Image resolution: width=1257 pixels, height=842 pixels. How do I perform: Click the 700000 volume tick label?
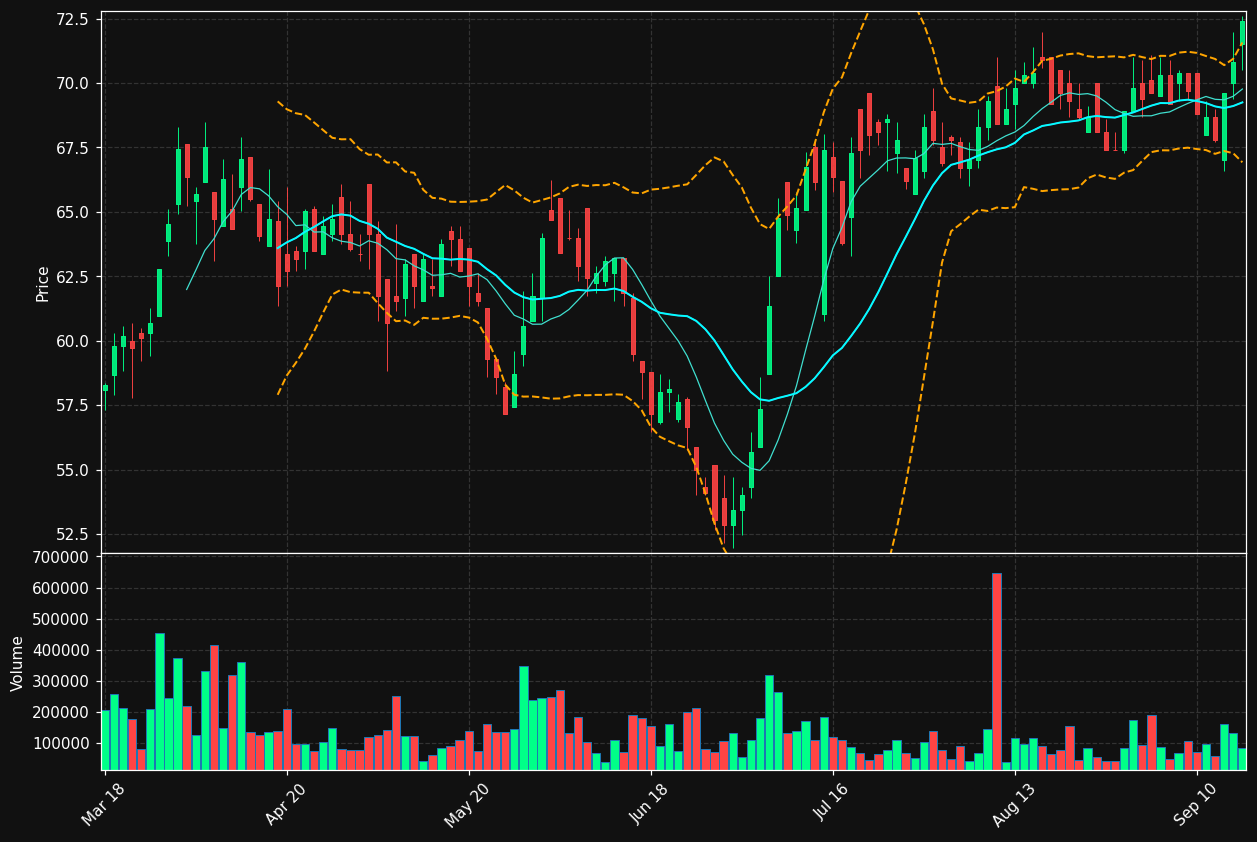[x=61, y=557]
